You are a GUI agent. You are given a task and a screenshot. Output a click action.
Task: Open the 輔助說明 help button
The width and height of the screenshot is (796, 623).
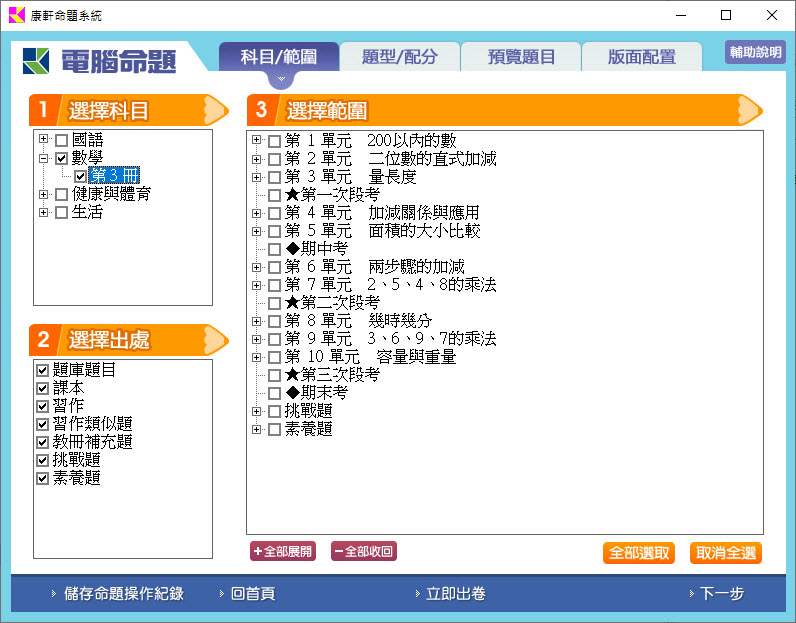tap(755, 52)
